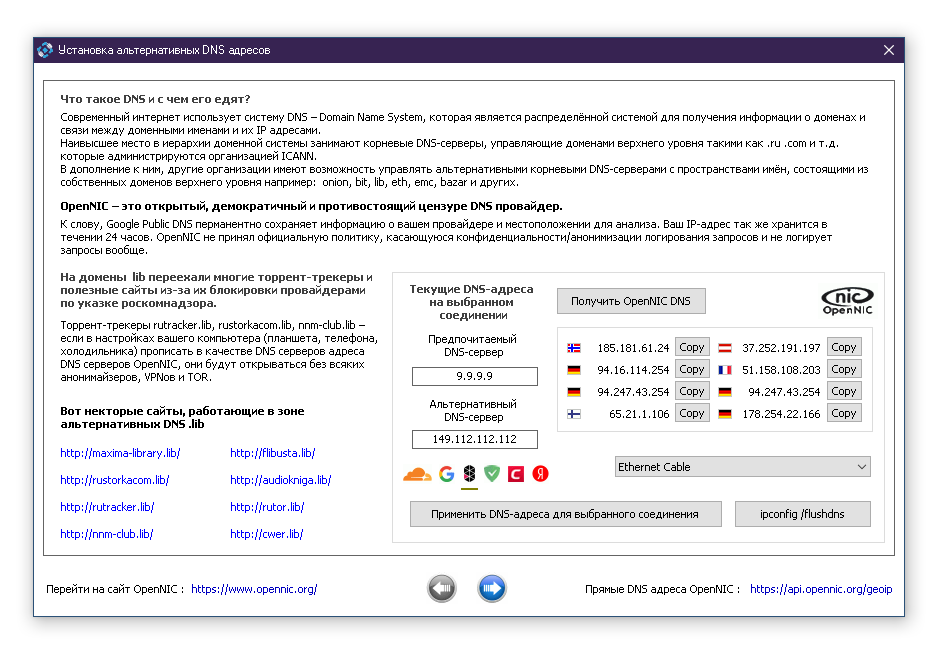Choose the Google DNS icon
Screen dimensions: 940x653
click(x=446, y=474)
